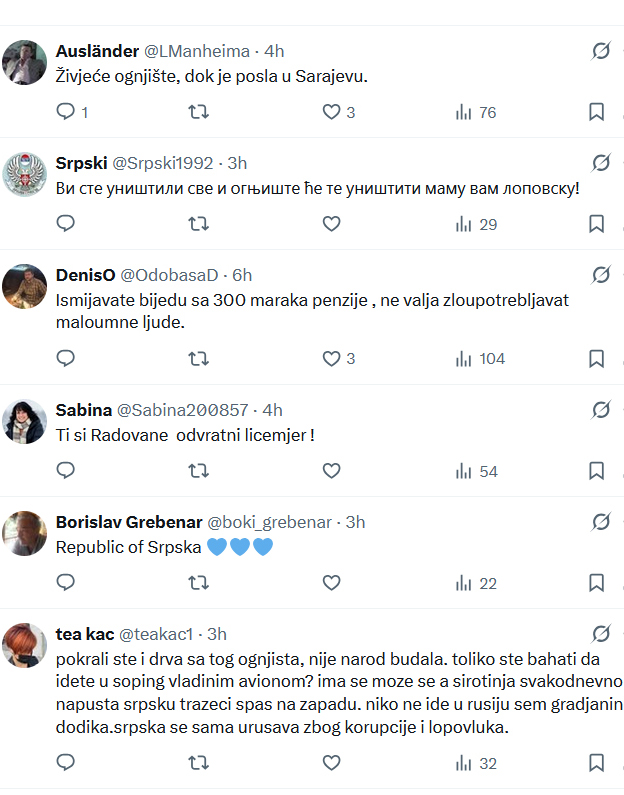Like DenisO's tweet about penzije
The height and width of the screenshot is (795, 624).
point(332,358)
